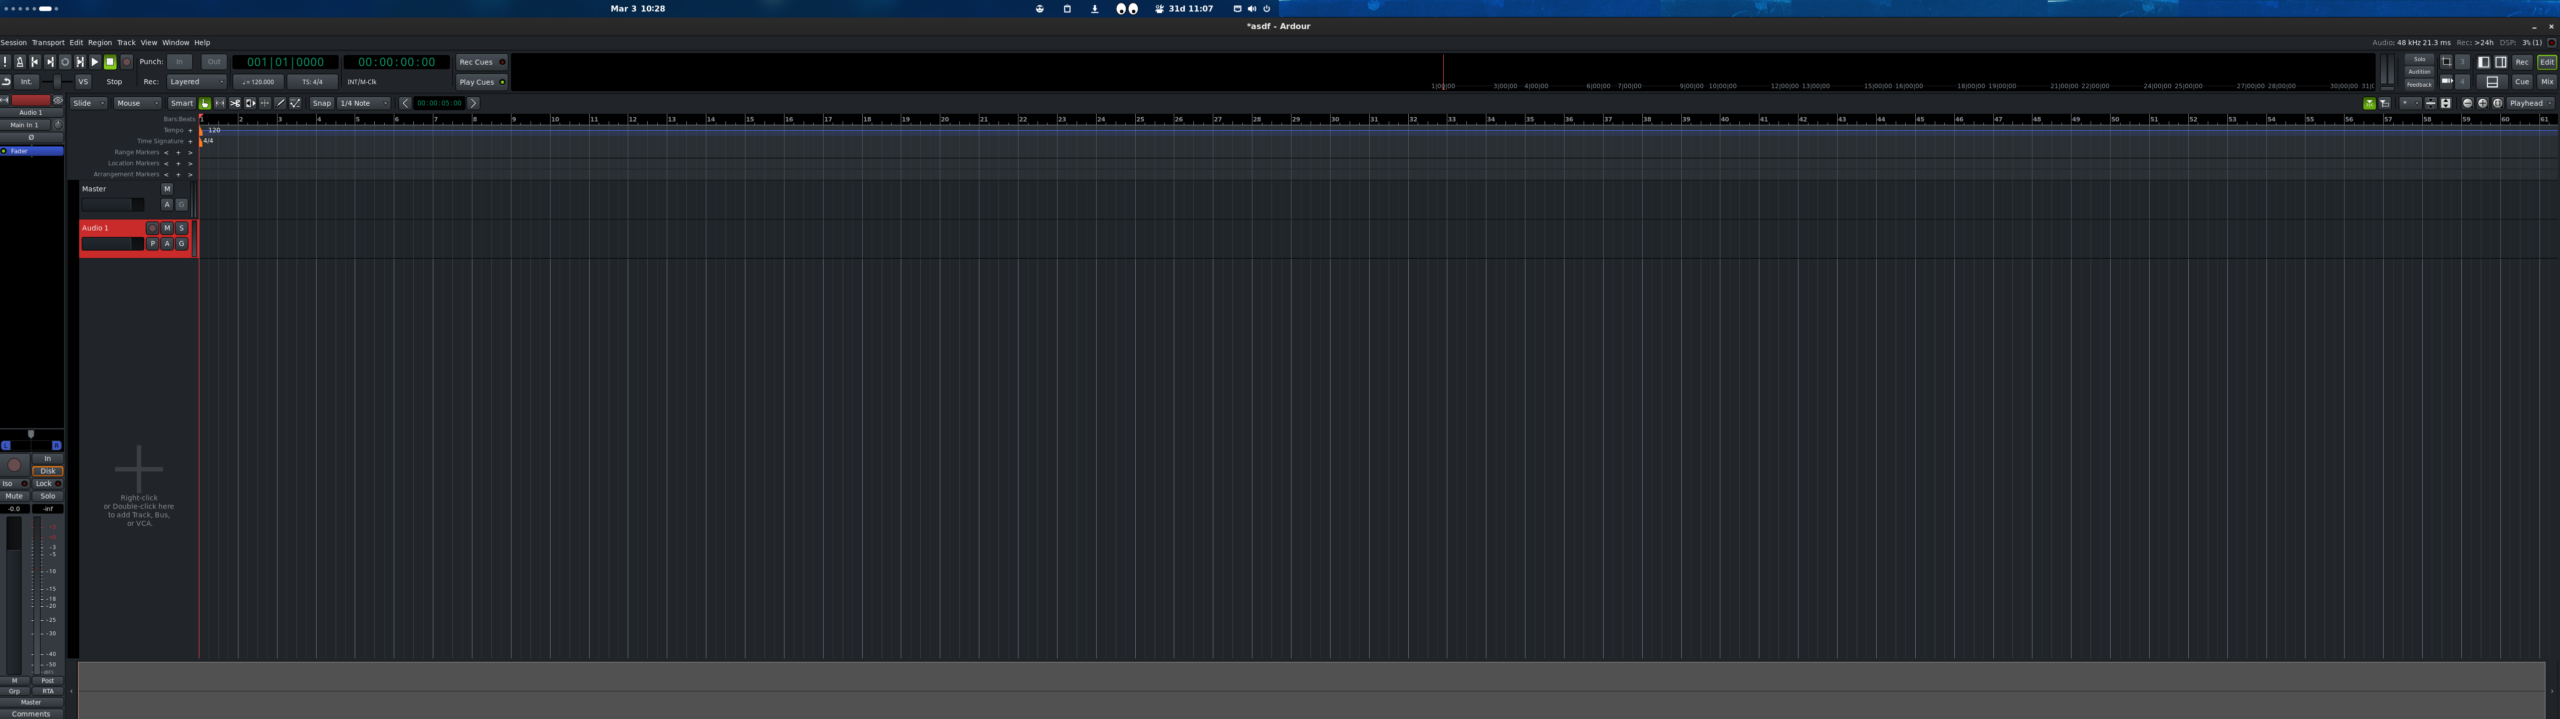The height and width of the screenshot is (719, 2560).
Task: Click the return-to-last-position arrow icon
Action: coord(6,82)
